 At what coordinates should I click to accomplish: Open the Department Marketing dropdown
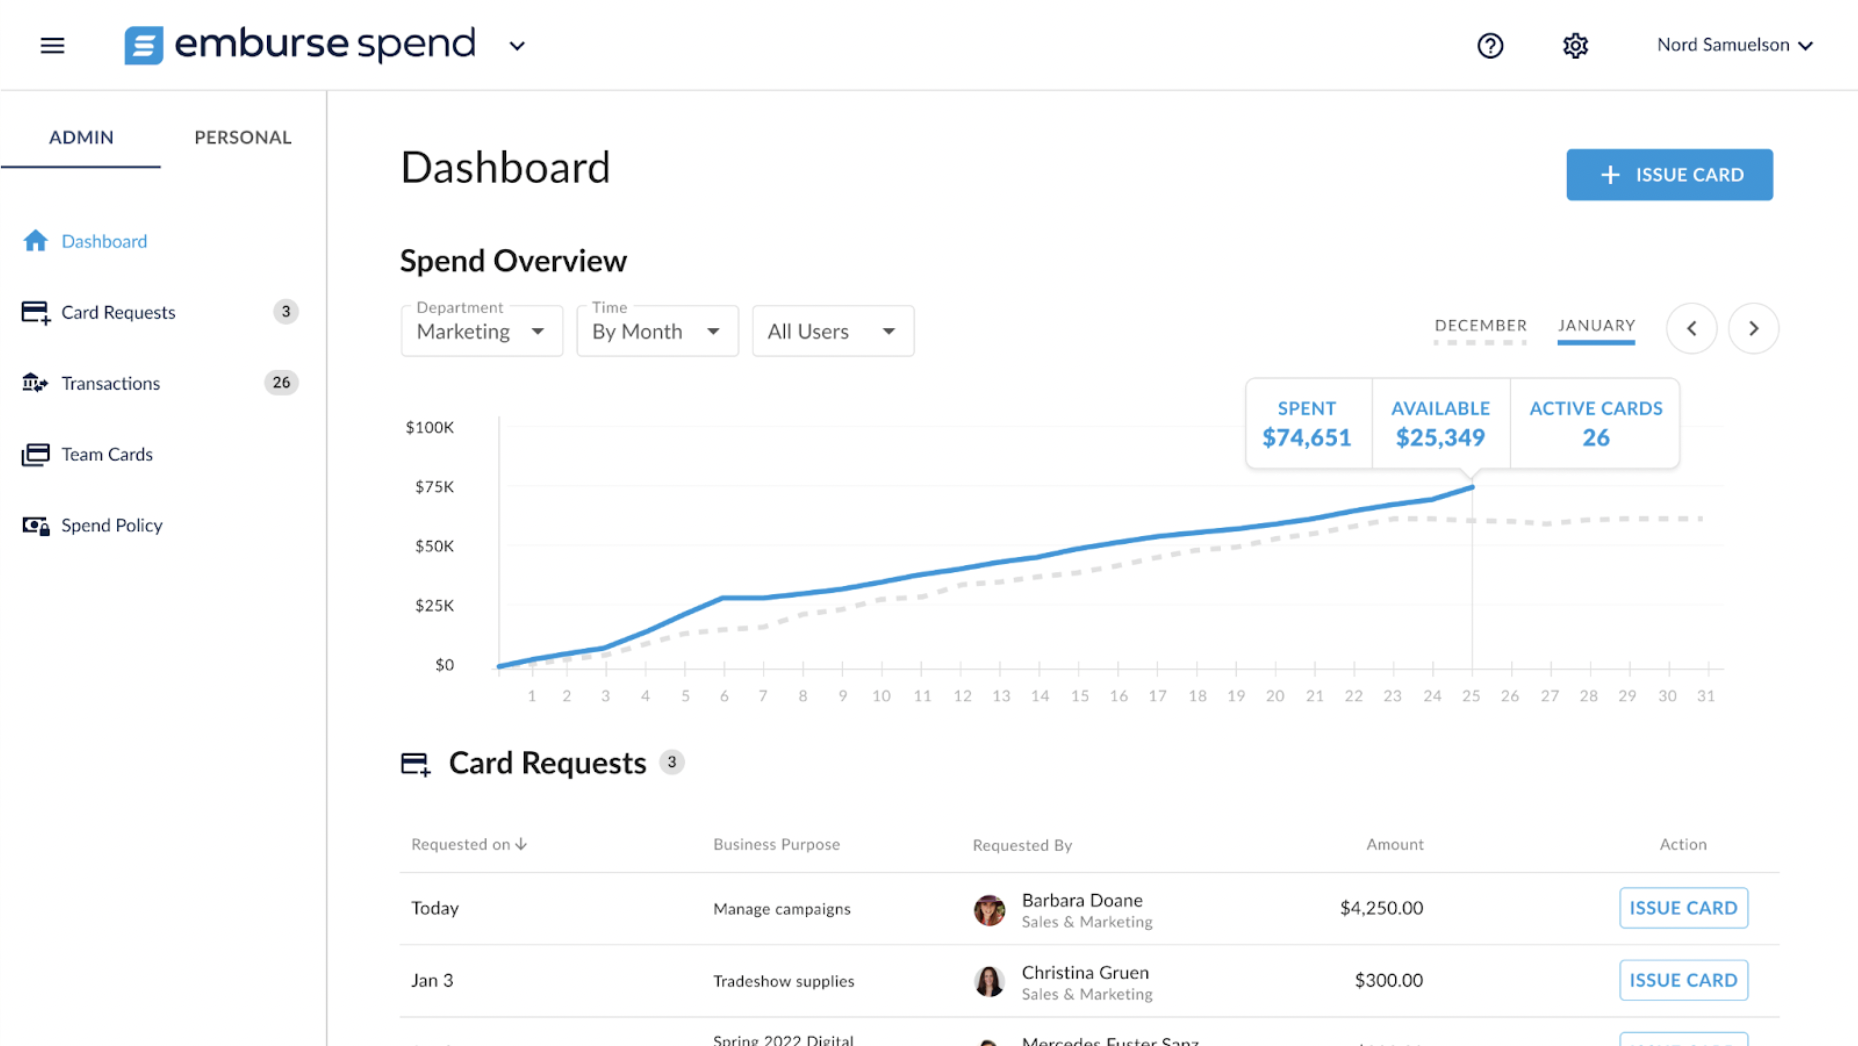[481, 331]
